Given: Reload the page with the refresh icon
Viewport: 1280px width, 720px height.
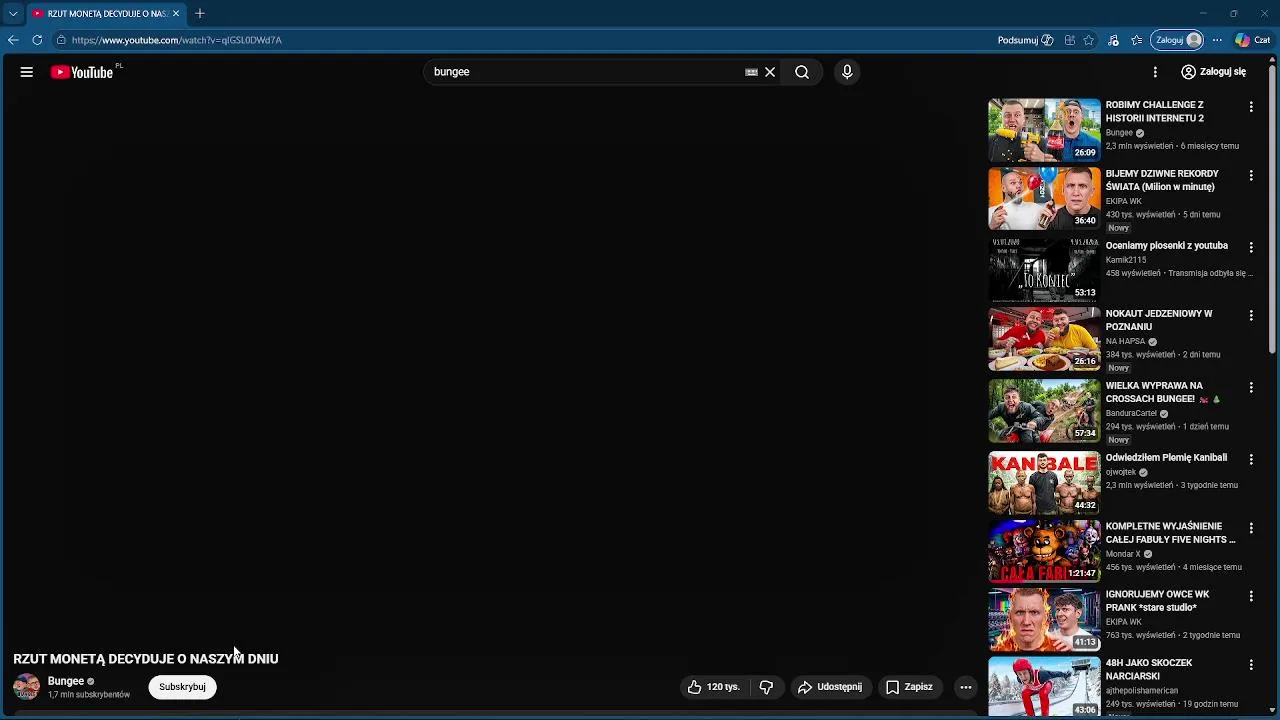Looking at the screenshot, I should [x=37, y=40].
